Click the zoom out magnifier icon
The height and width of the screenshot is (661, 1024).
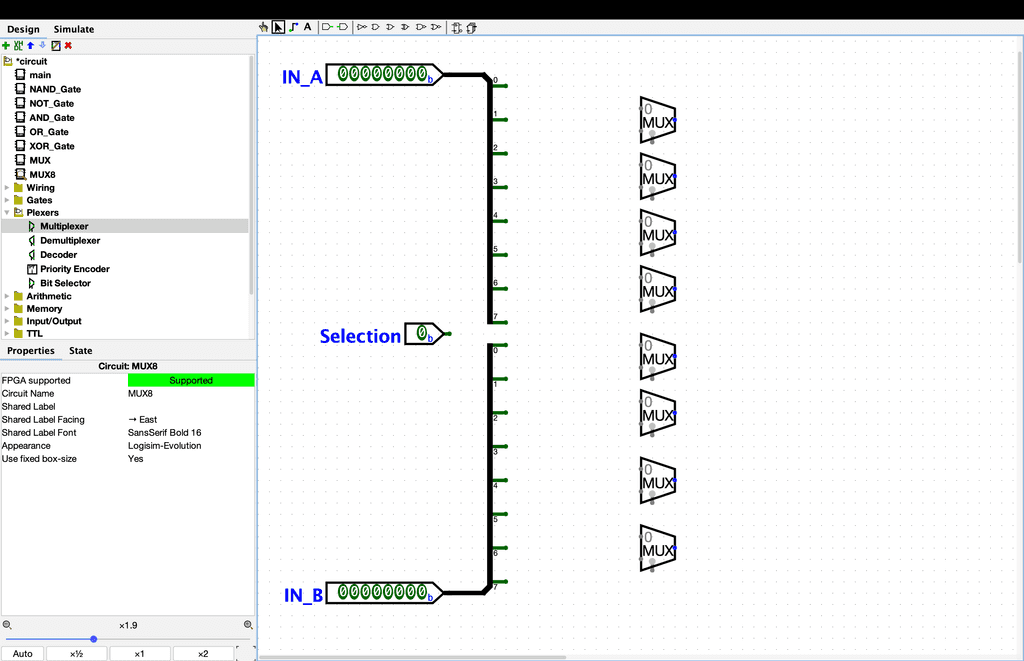coord(7,625)
